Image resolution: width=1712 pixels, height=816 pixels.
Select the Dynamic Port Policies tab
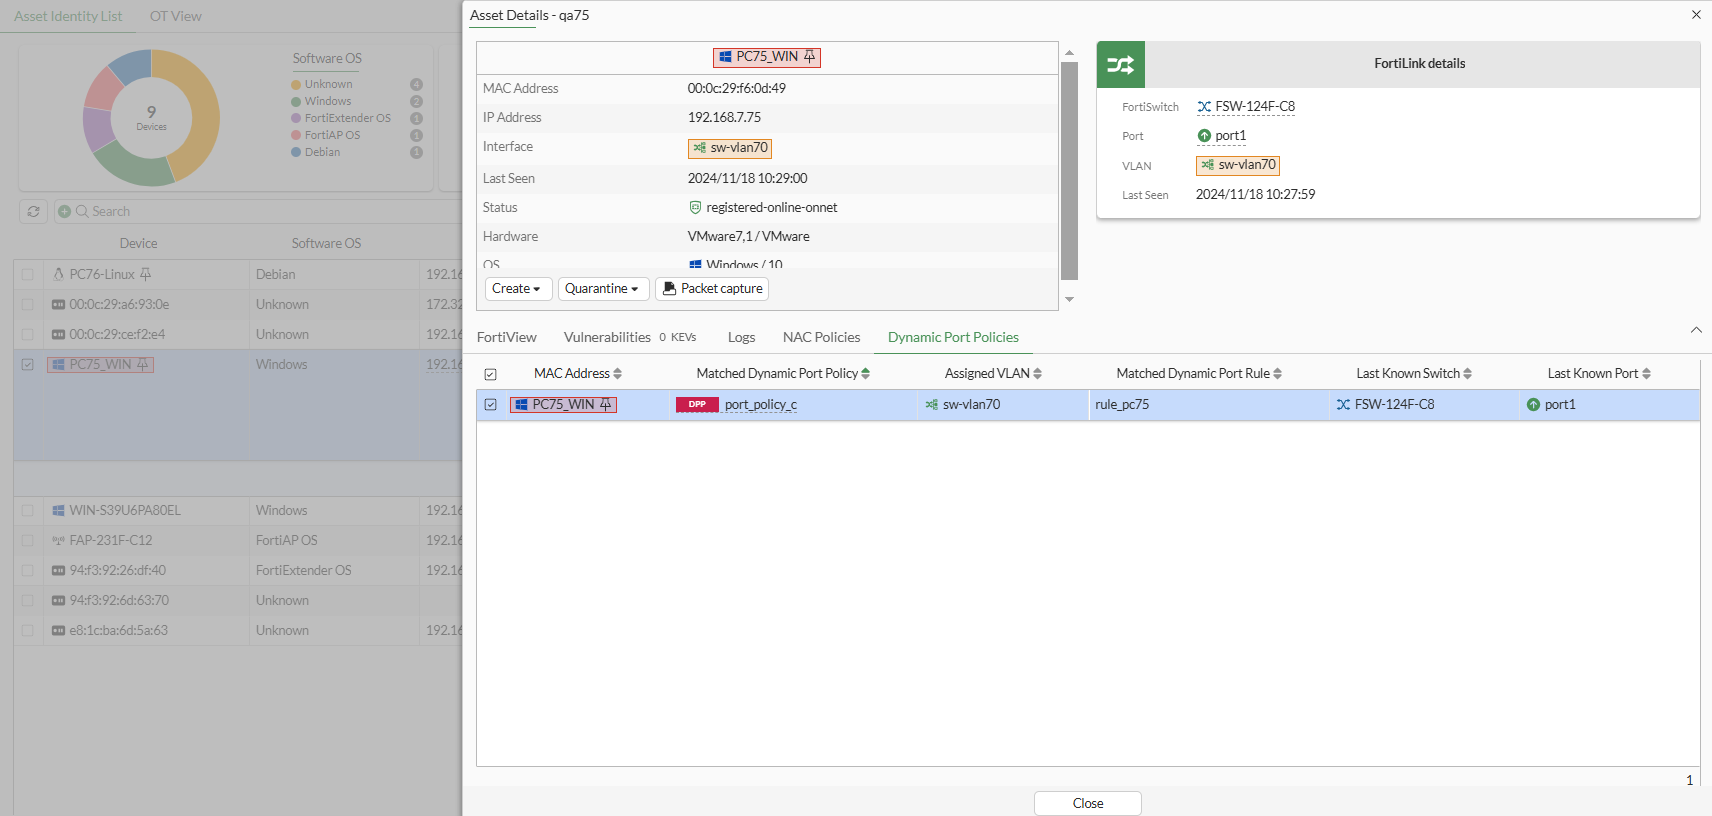tap(953, 338)
